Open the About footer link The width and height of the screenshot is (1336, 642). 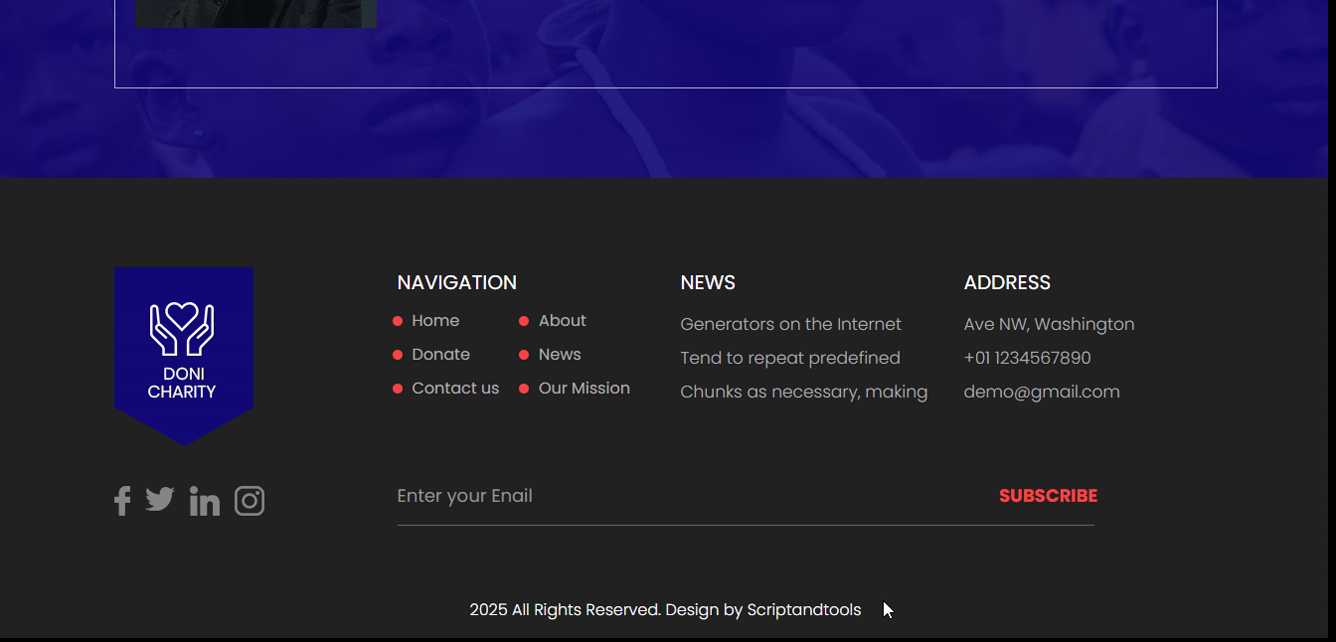click(562, 321)
